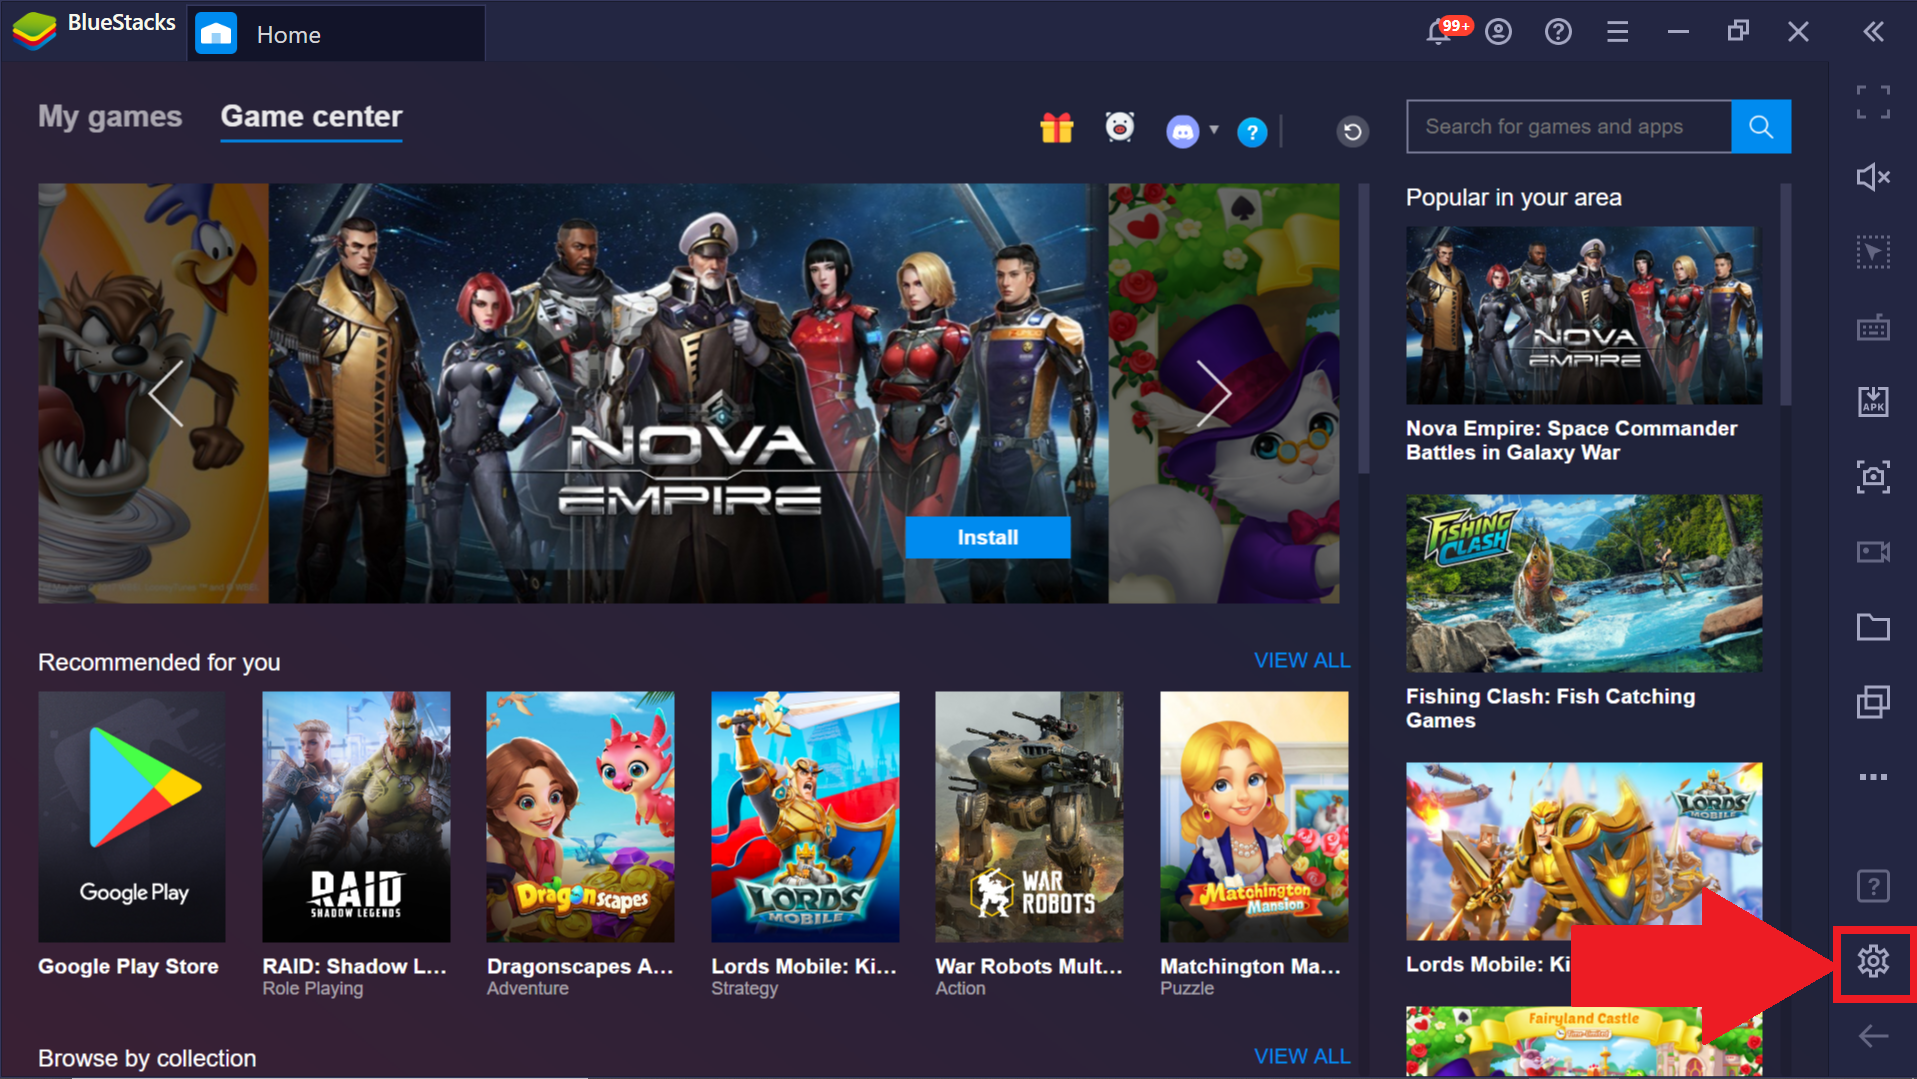Collapse the sidebar with double chevron icon
Image resolution: width=1917 pixels, height=1079 pixels.
(1874, 32)
